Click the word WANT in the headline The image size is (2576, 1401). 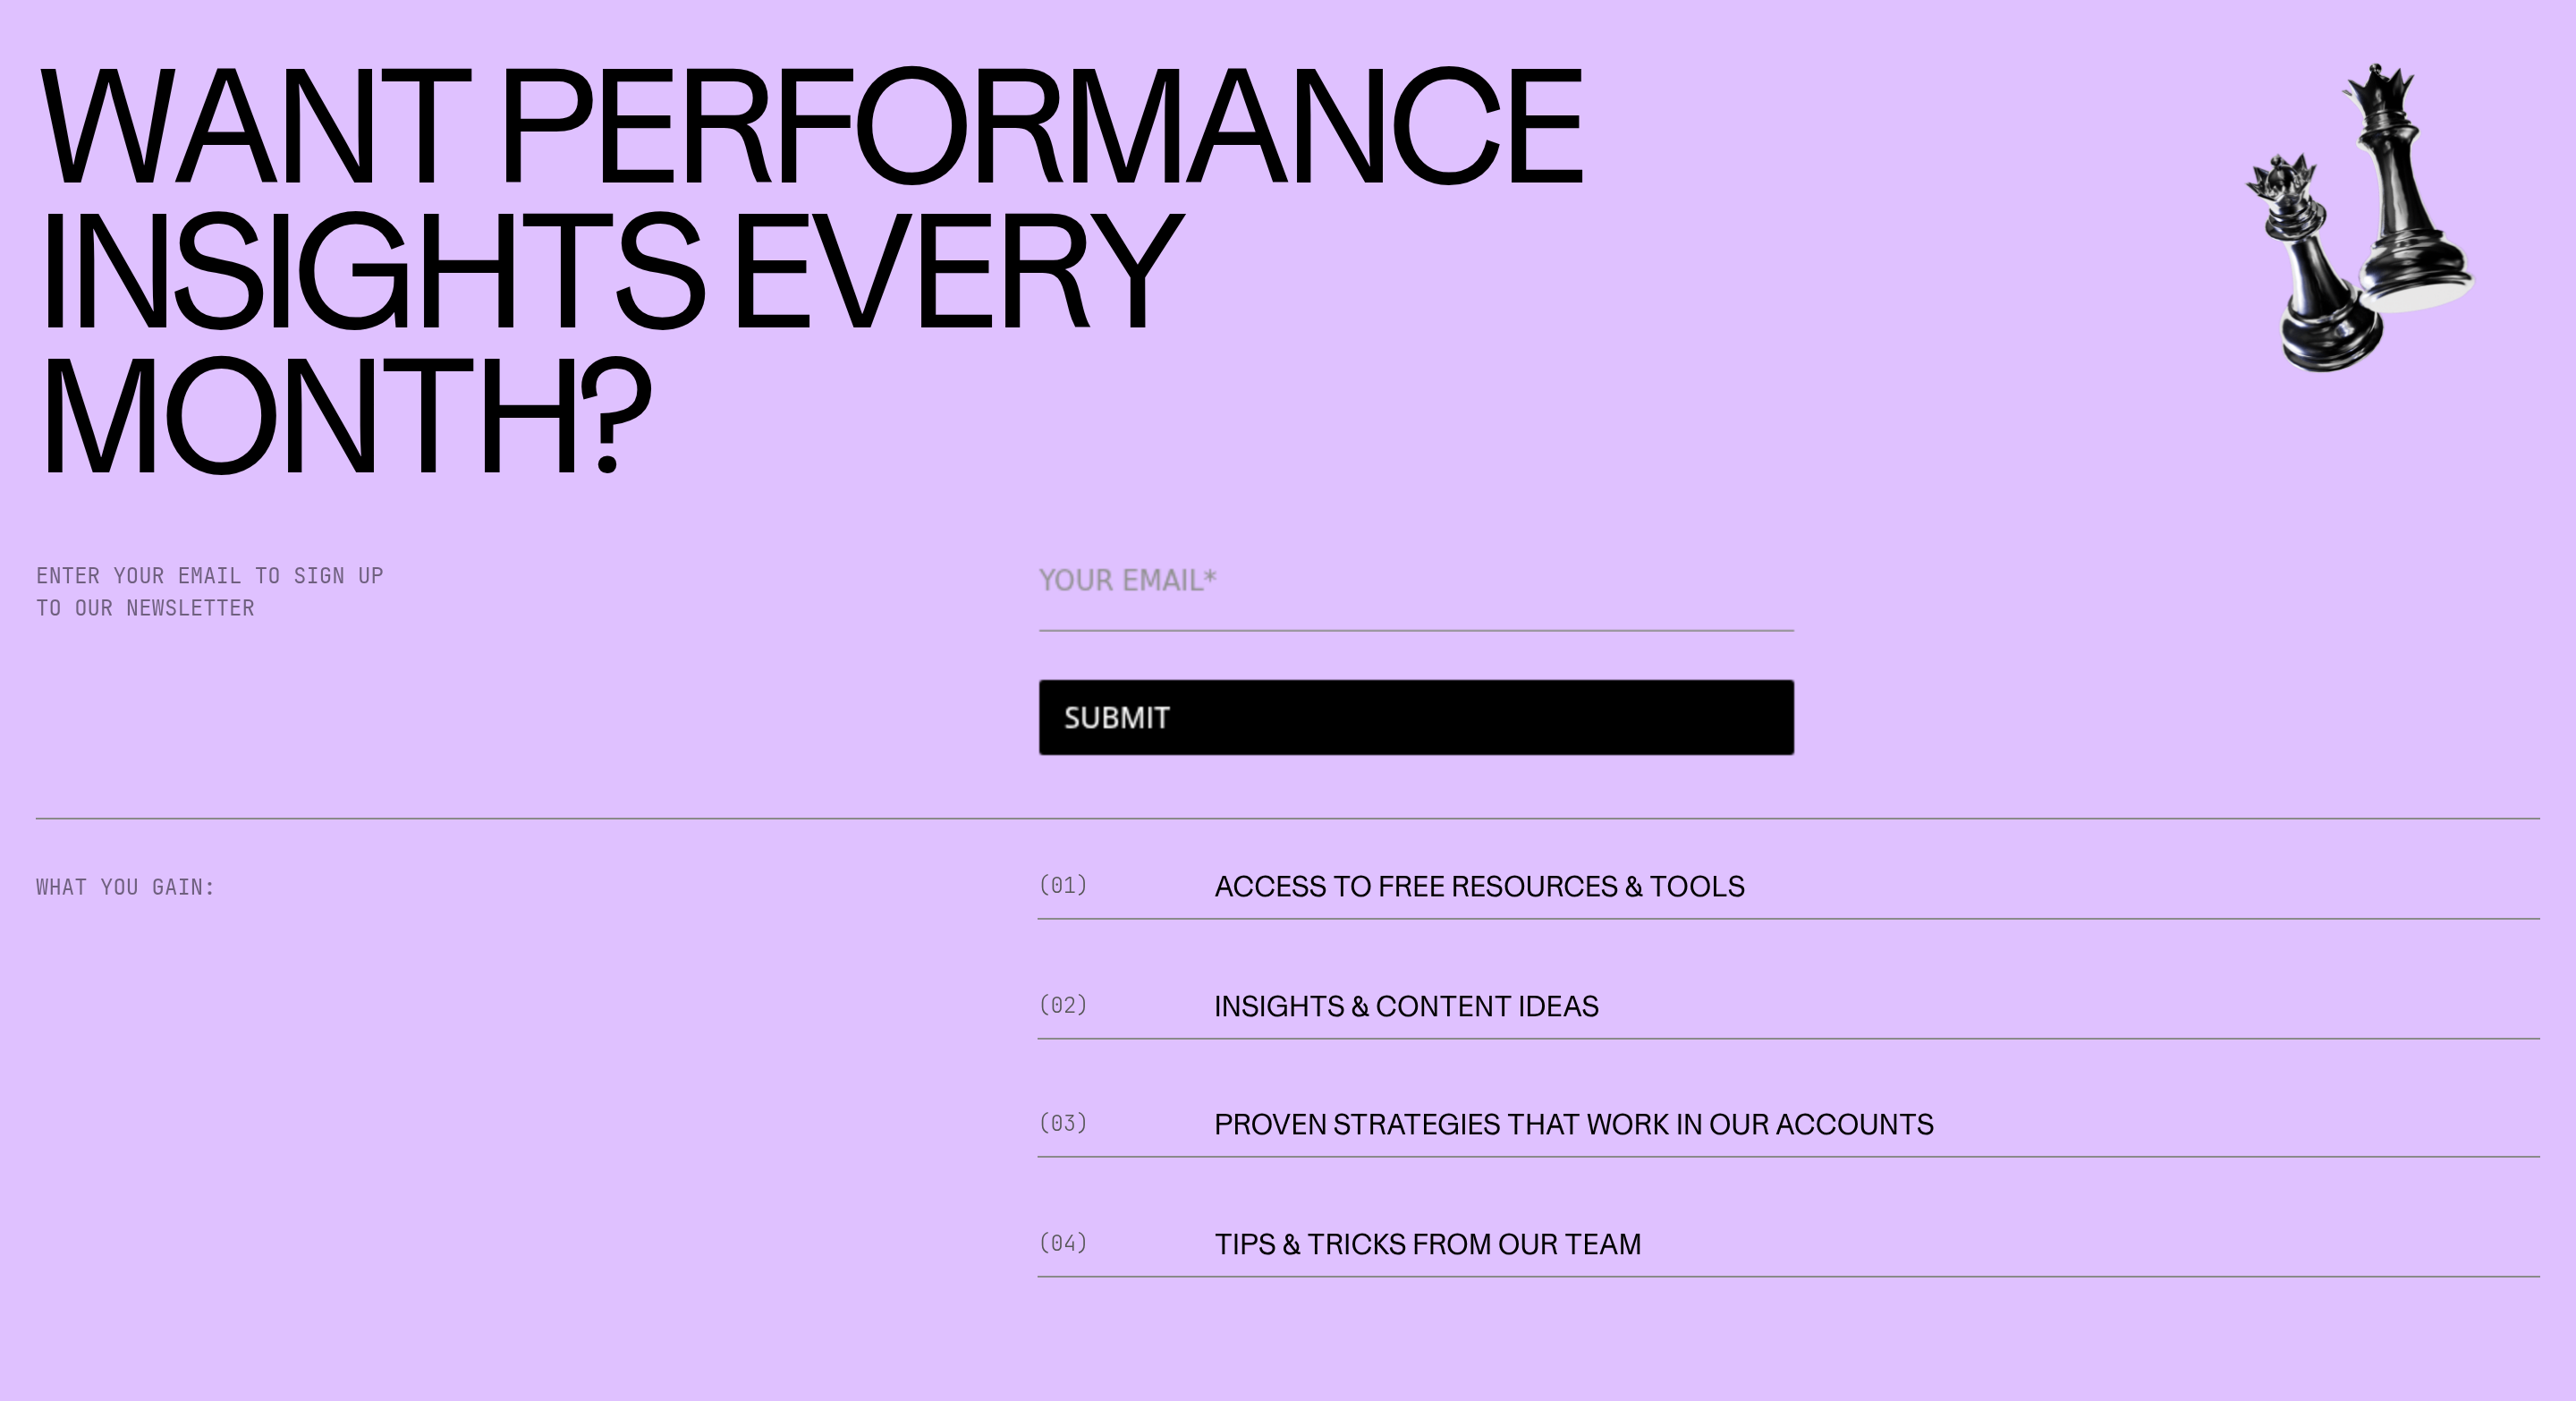[255, 126]
